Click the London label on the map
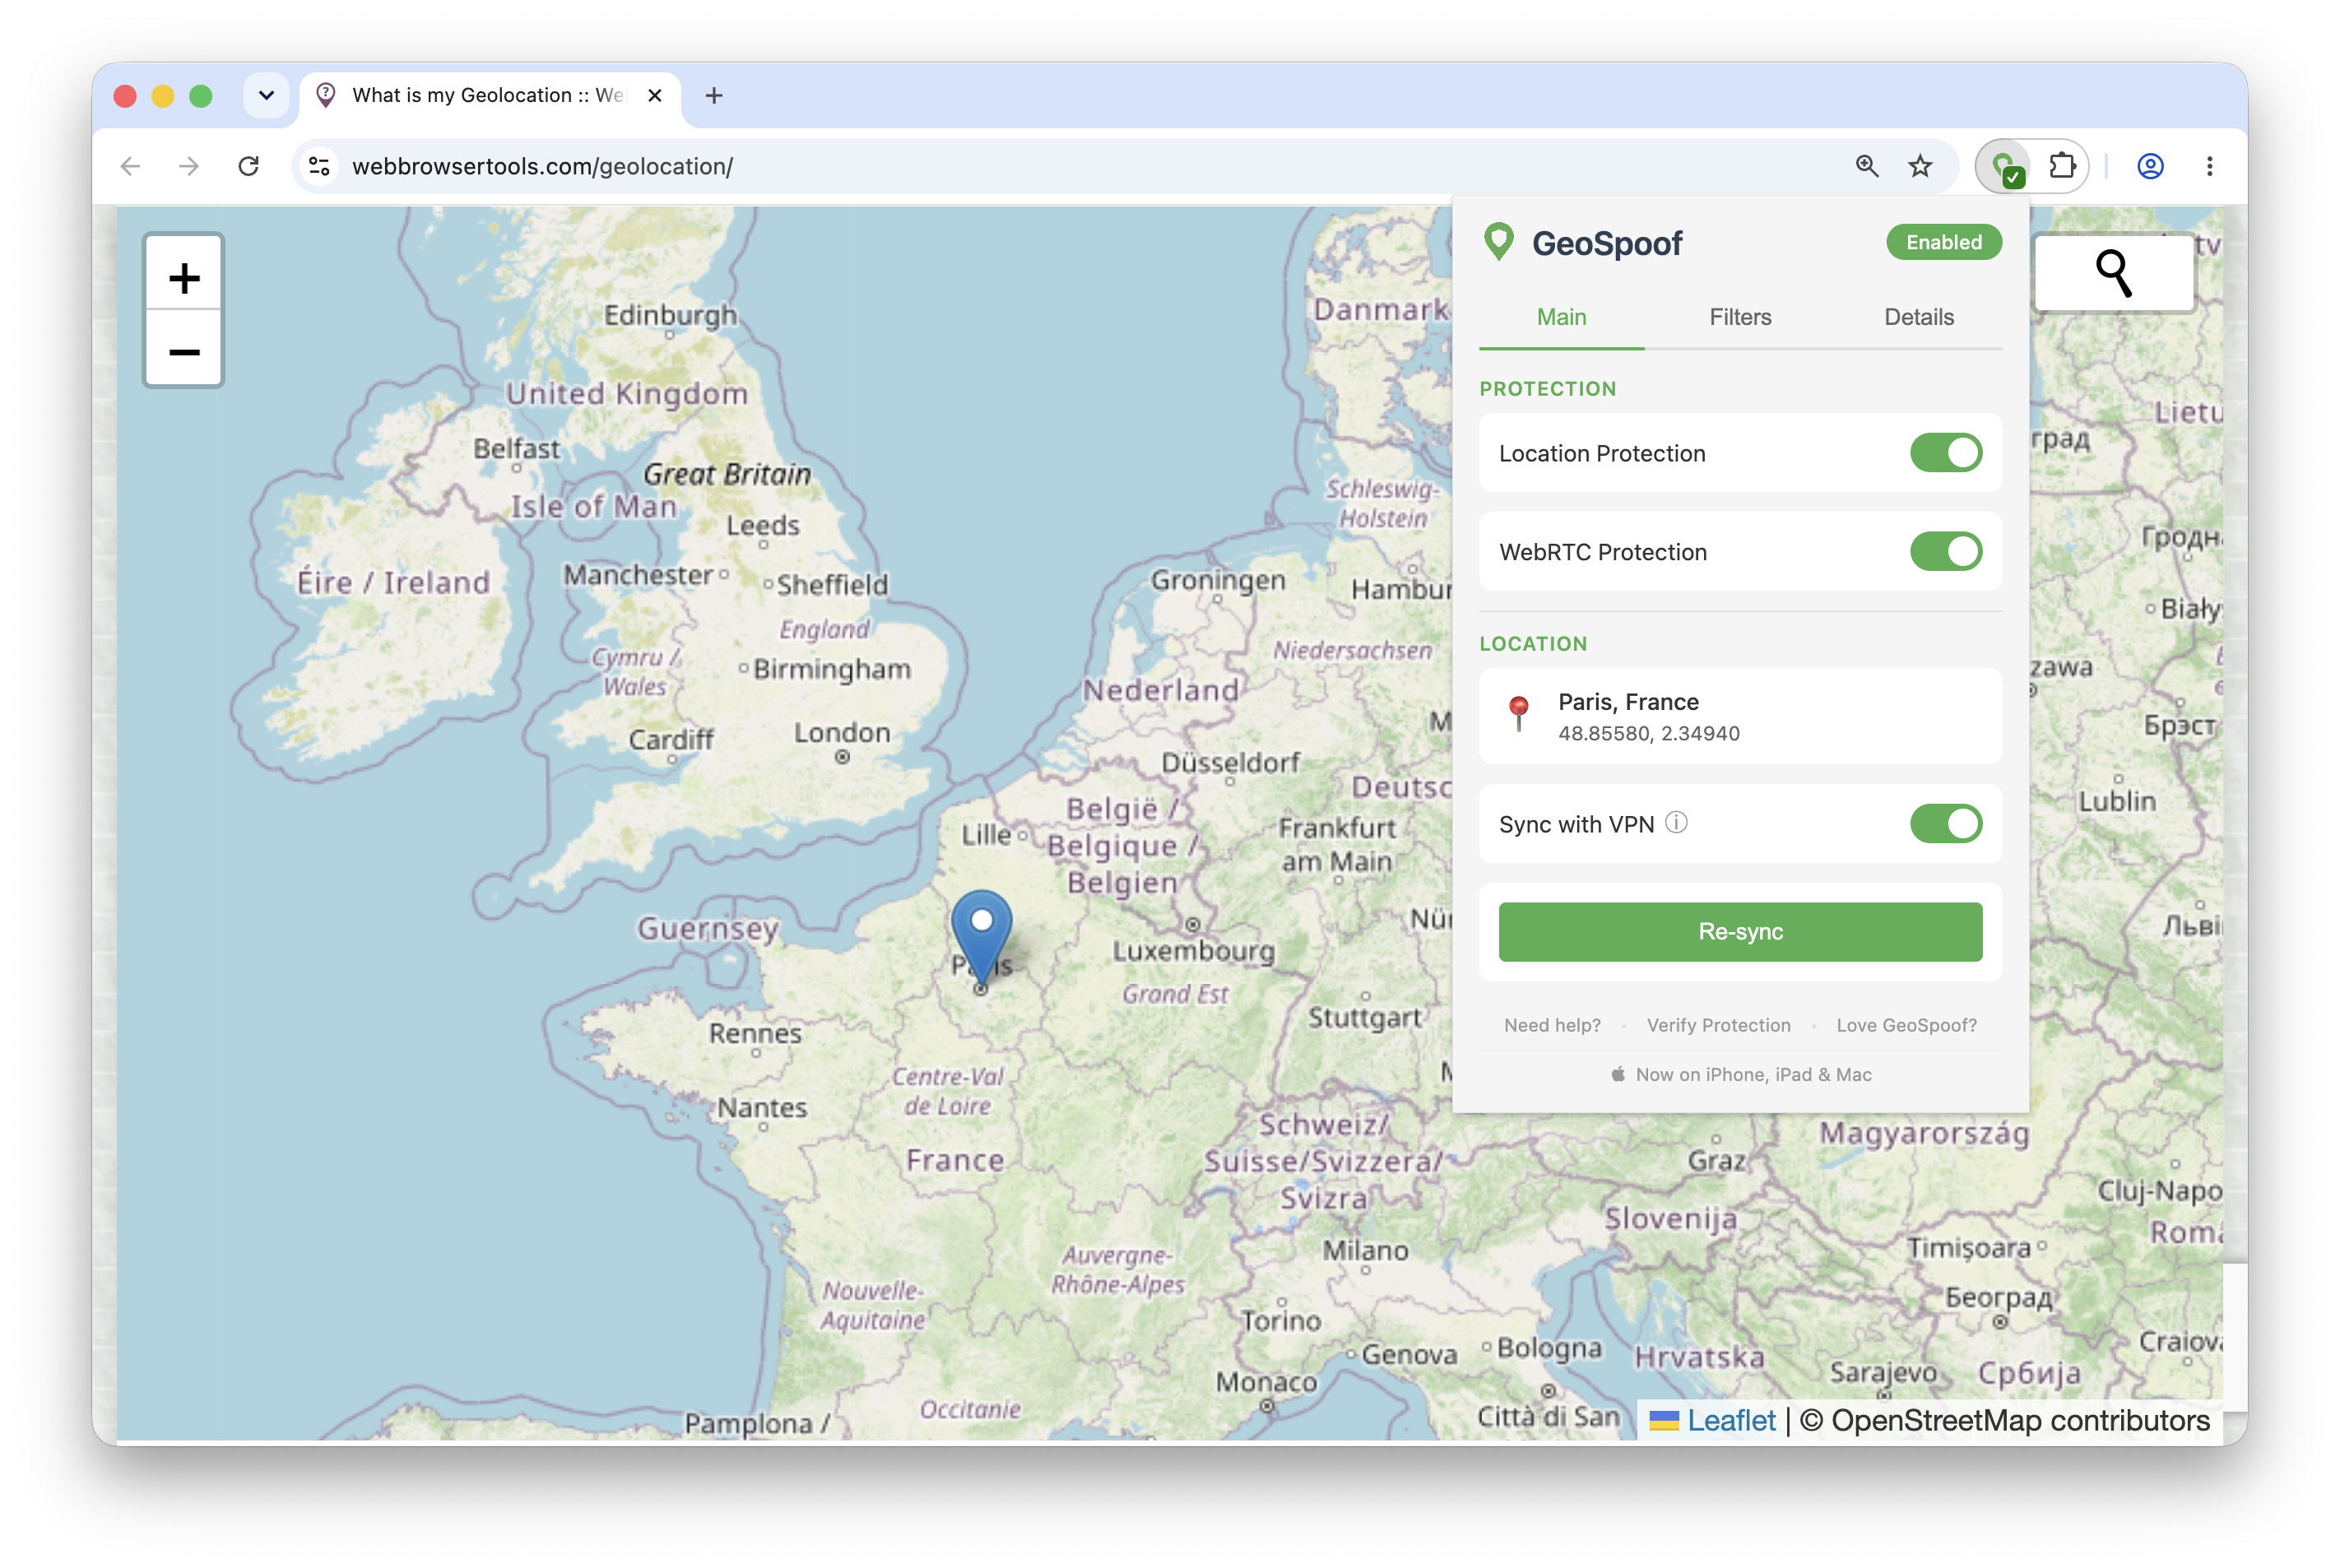 pyautogui.click(x=842, y=733)
